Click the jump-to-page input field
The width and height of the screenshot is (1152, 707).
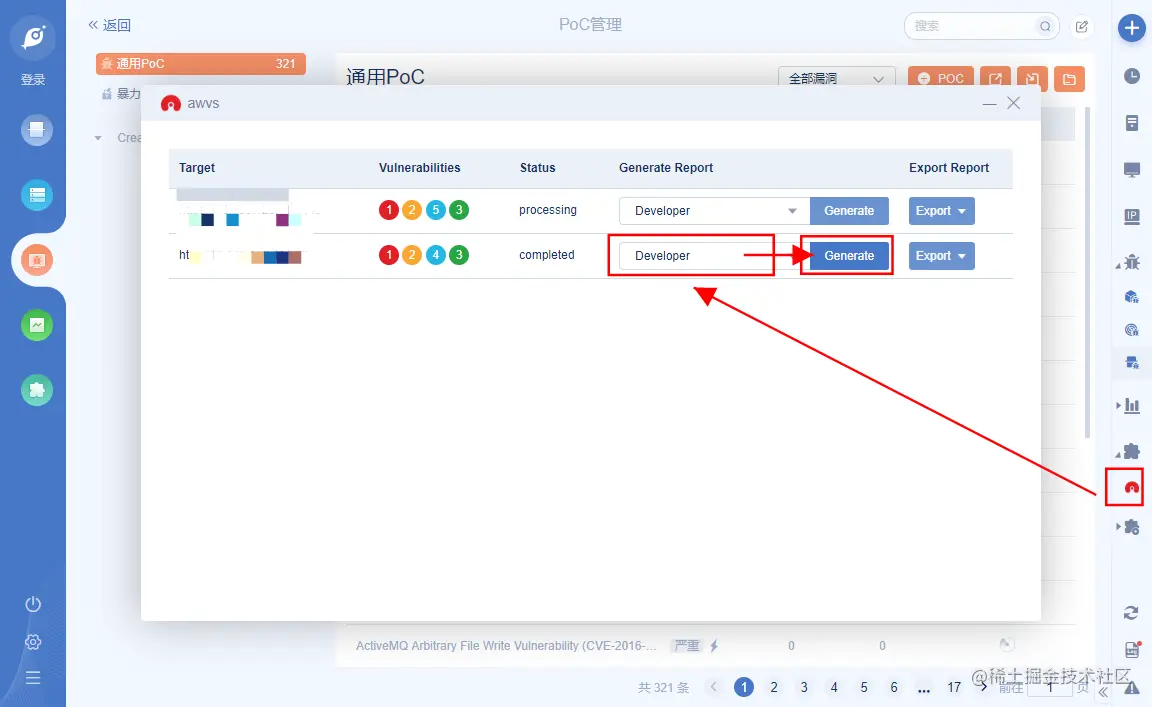(x=1051, y=687)
